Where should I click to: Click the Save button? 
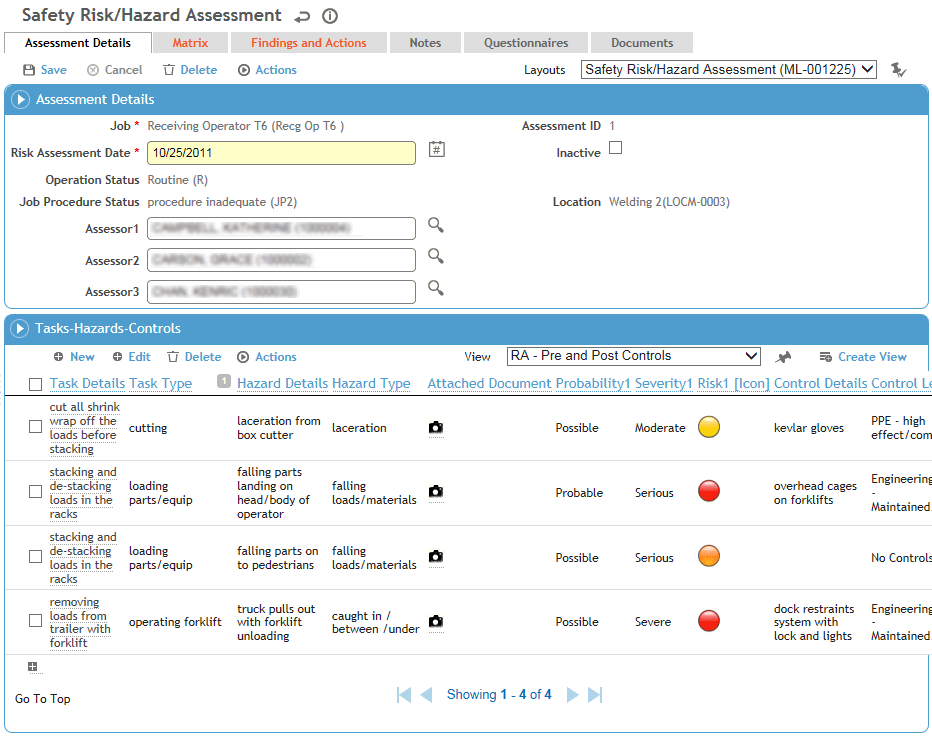45,70
